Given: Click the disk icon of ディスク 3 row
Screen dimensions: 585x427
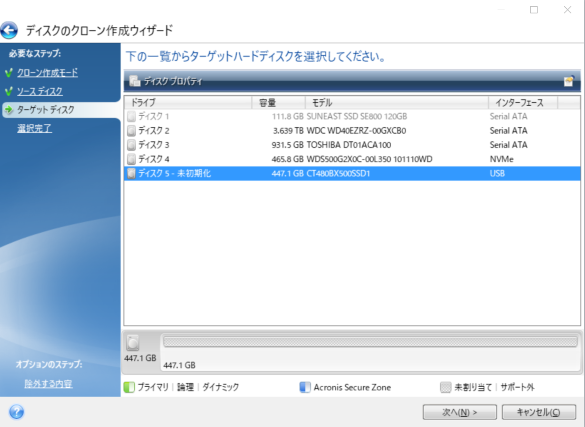Looking at the screenshot, I should [x=131, y=145].
